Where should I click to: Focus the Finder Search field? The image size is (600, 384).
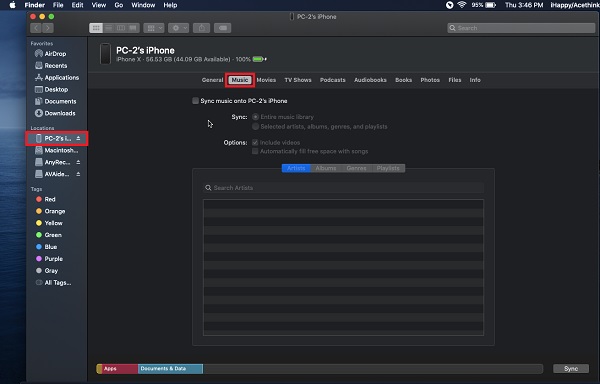click(x=521, y=28)
